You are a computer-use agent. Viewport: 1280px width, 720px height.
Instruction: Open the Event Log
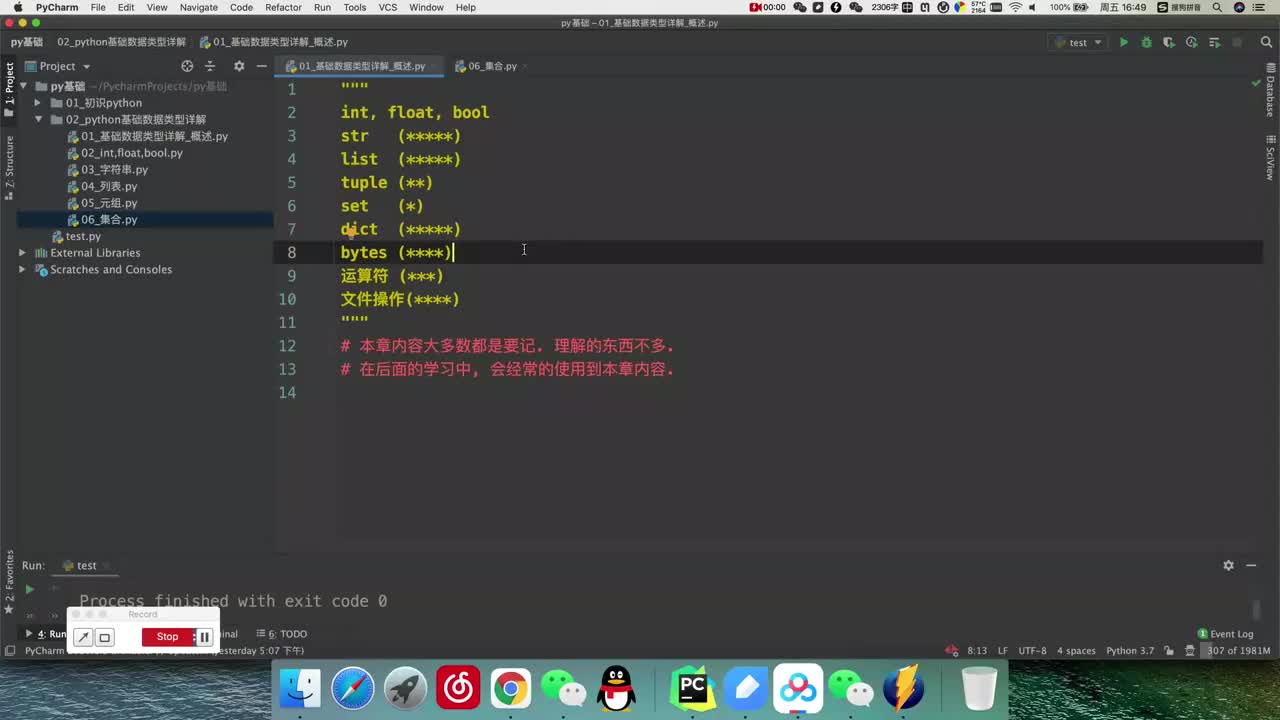[x=1225, y=634]
